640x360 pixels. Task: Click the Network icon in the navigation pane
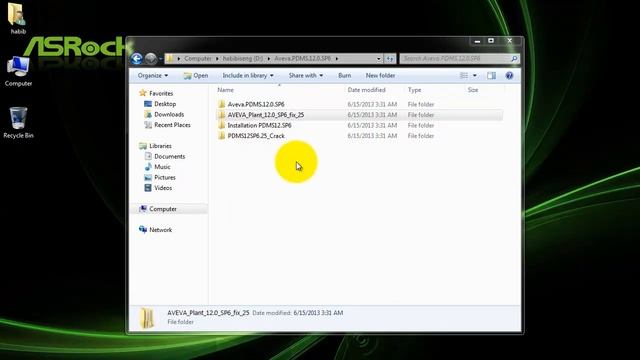pyautogui.click(x=142, y=230)
